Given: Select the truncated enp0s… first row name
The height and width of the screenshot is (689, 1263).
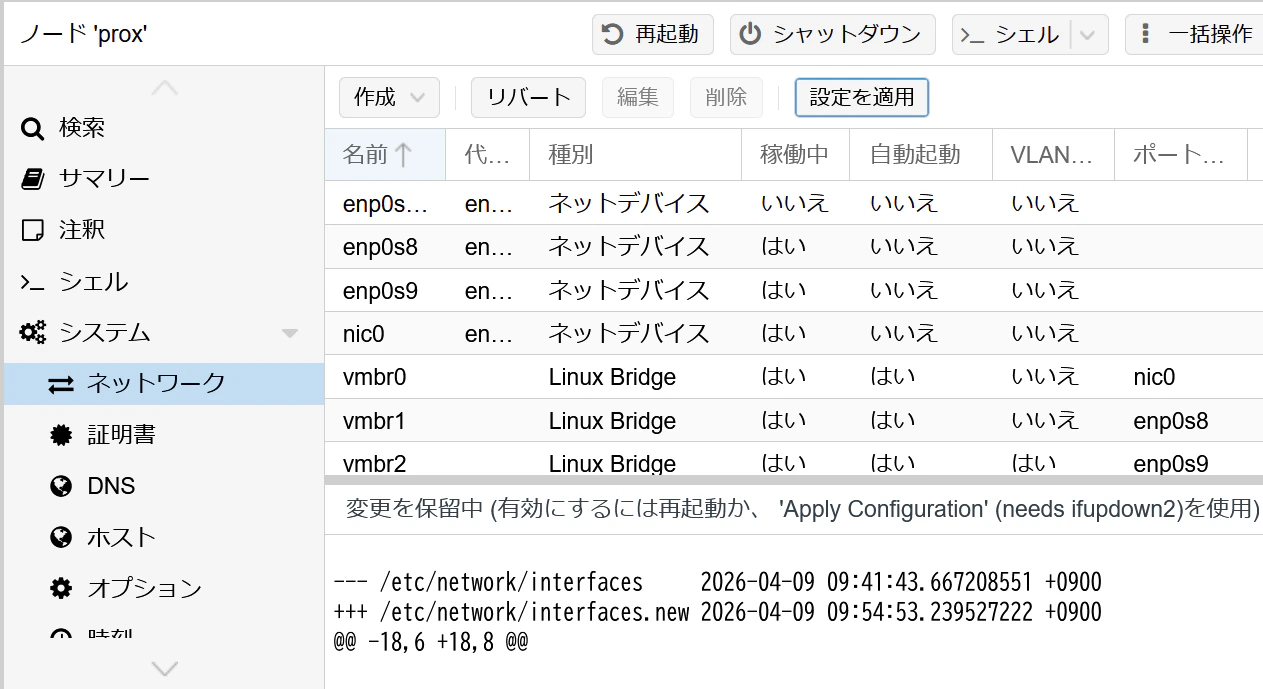Looking at the screenshot, I should pos(385,203).
